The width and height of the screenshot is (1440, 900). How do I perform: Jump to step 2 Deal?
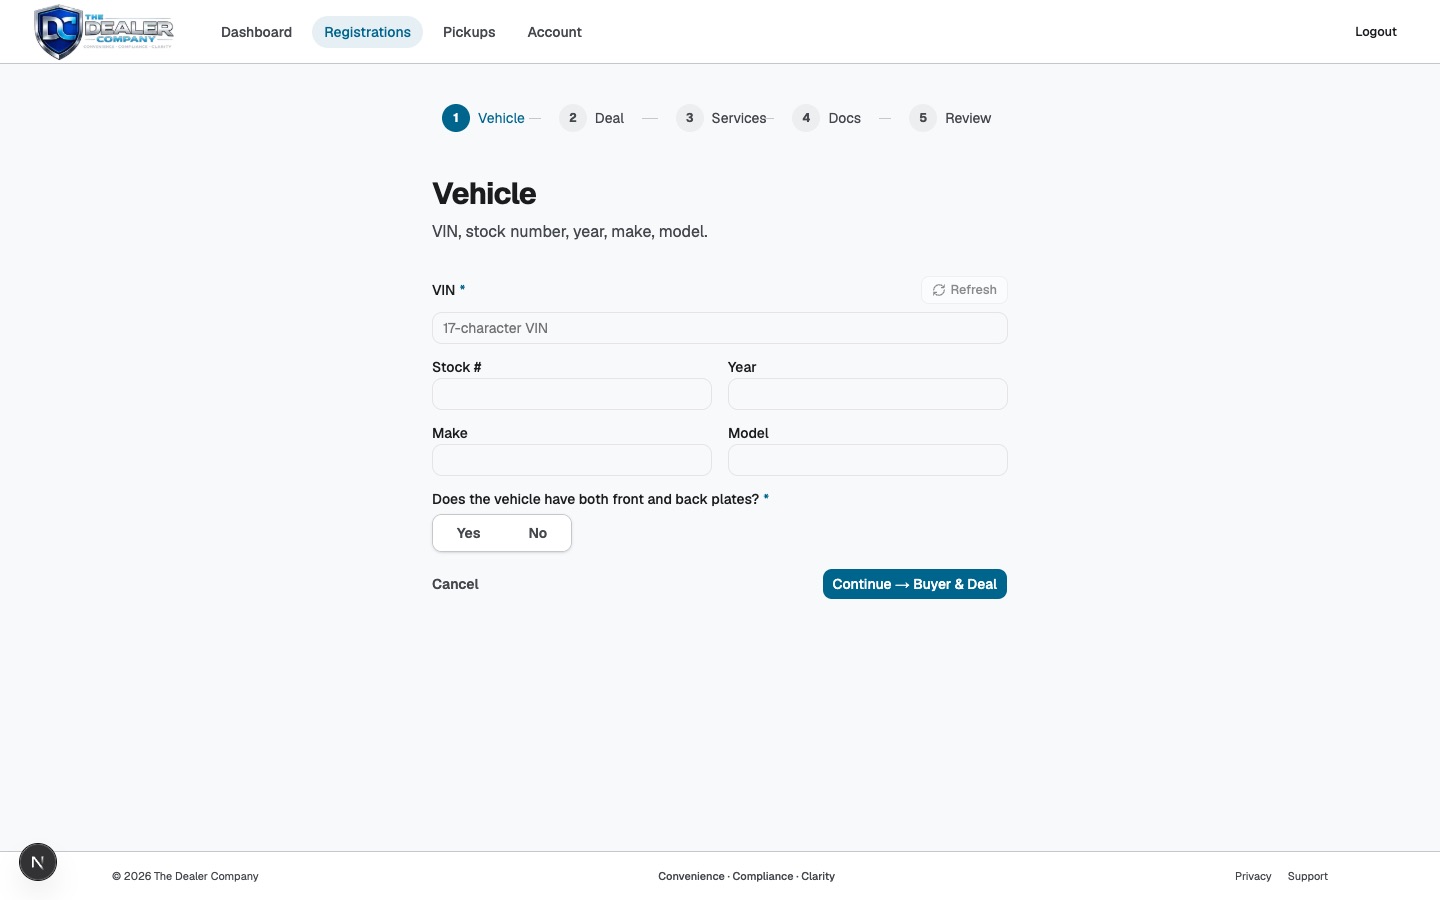click(x=592, y=118)
